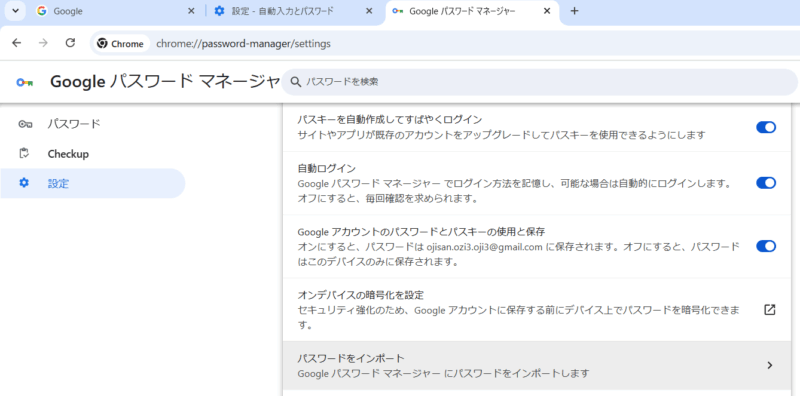Click the password manager tab key favicon
800x396 pixels.
[398, 11]
